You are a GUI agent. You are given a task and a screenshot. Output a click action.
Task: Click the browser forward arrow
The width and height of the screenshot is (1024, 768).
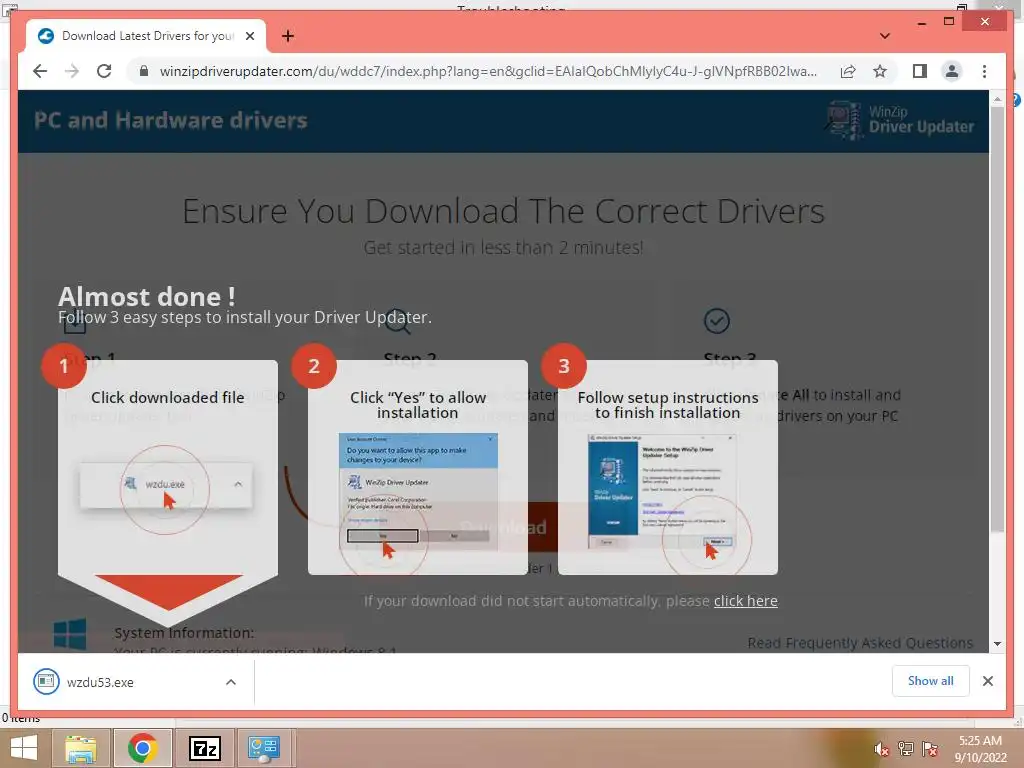[x=72, y=71]
